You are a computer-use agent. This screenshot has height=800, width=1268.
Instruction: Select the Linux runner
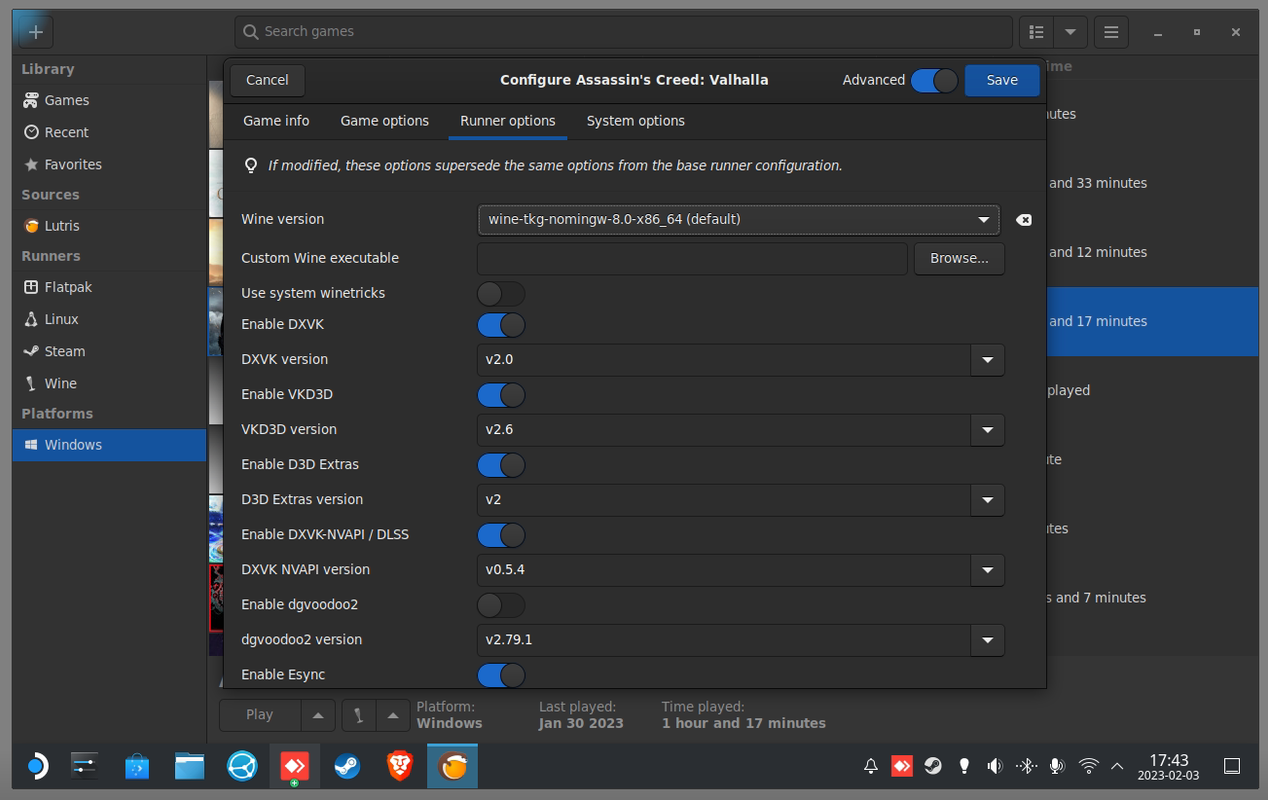109,319
